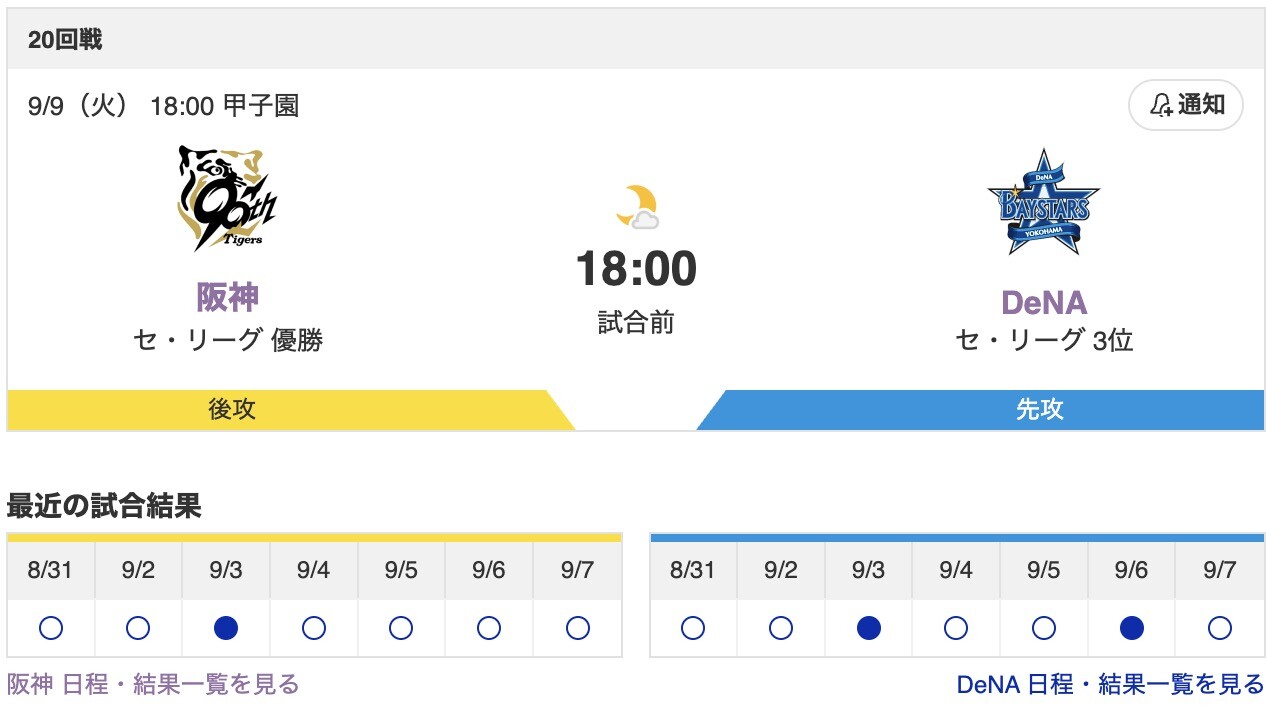Click the Hanshin Tigers 90th logo
The image size is (1266, 718).
click(x=227, y=198)
